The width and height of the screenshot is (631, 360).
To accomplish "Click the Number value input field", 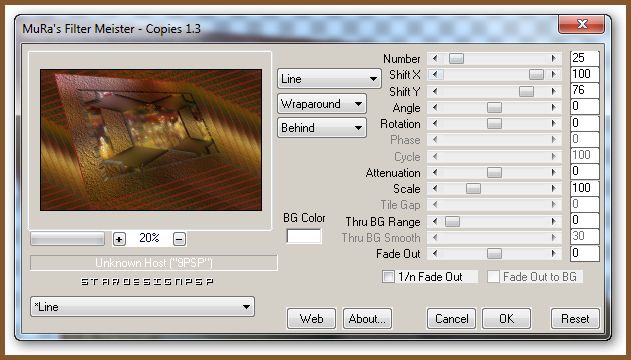I will click(x=585, y=58).
